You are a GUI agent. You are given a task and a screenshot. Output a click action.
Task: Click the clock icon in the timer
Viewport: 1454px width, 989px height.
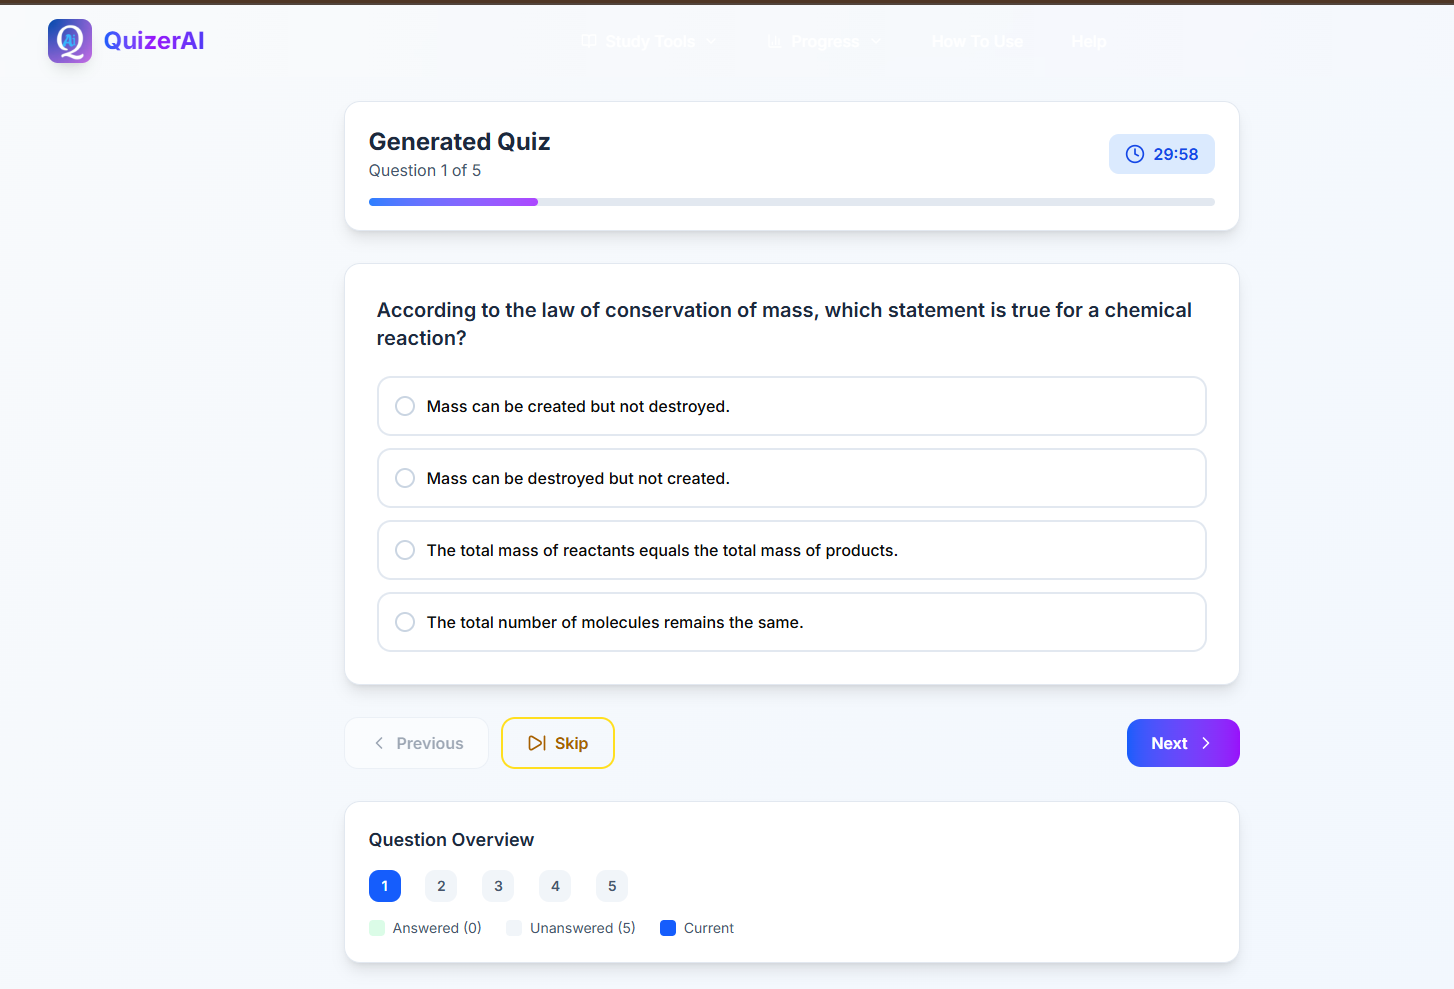tap(1135, 154)
